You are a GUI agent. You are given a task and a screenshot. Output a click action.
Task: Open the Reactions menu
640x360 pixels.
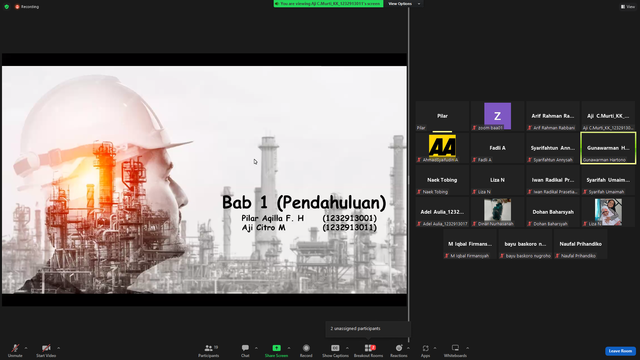point(398,350)
